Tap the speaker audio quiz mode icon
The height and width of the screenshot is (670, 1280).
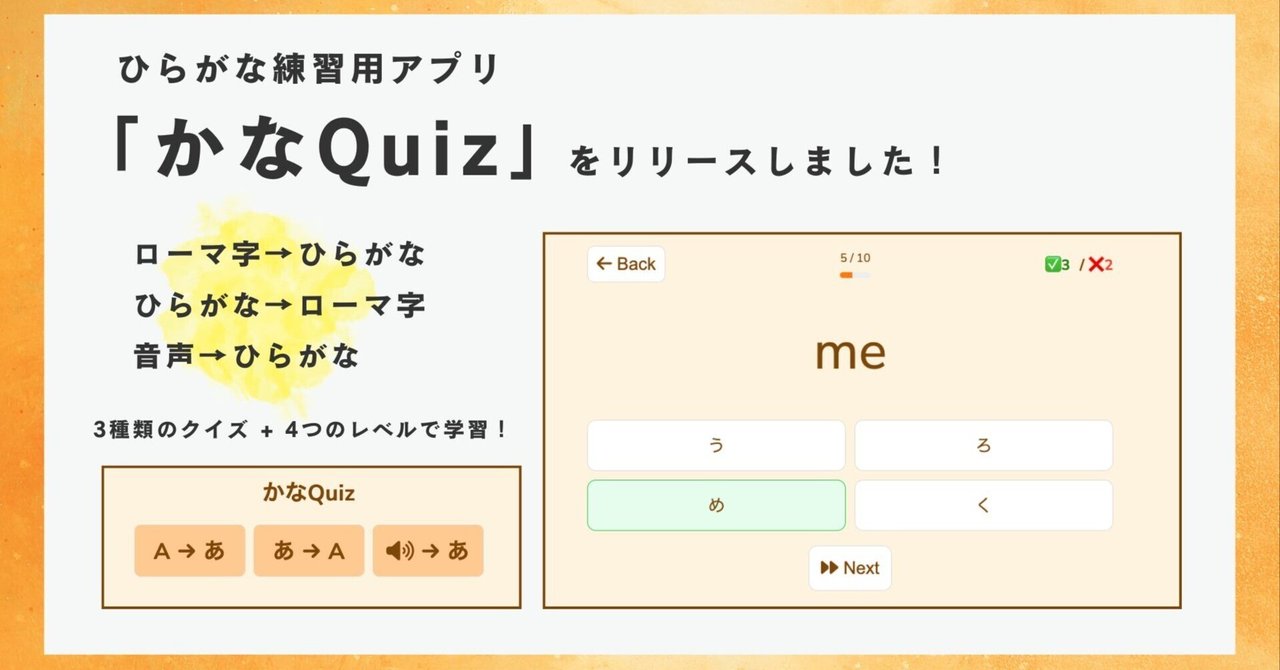click(428, 551)
